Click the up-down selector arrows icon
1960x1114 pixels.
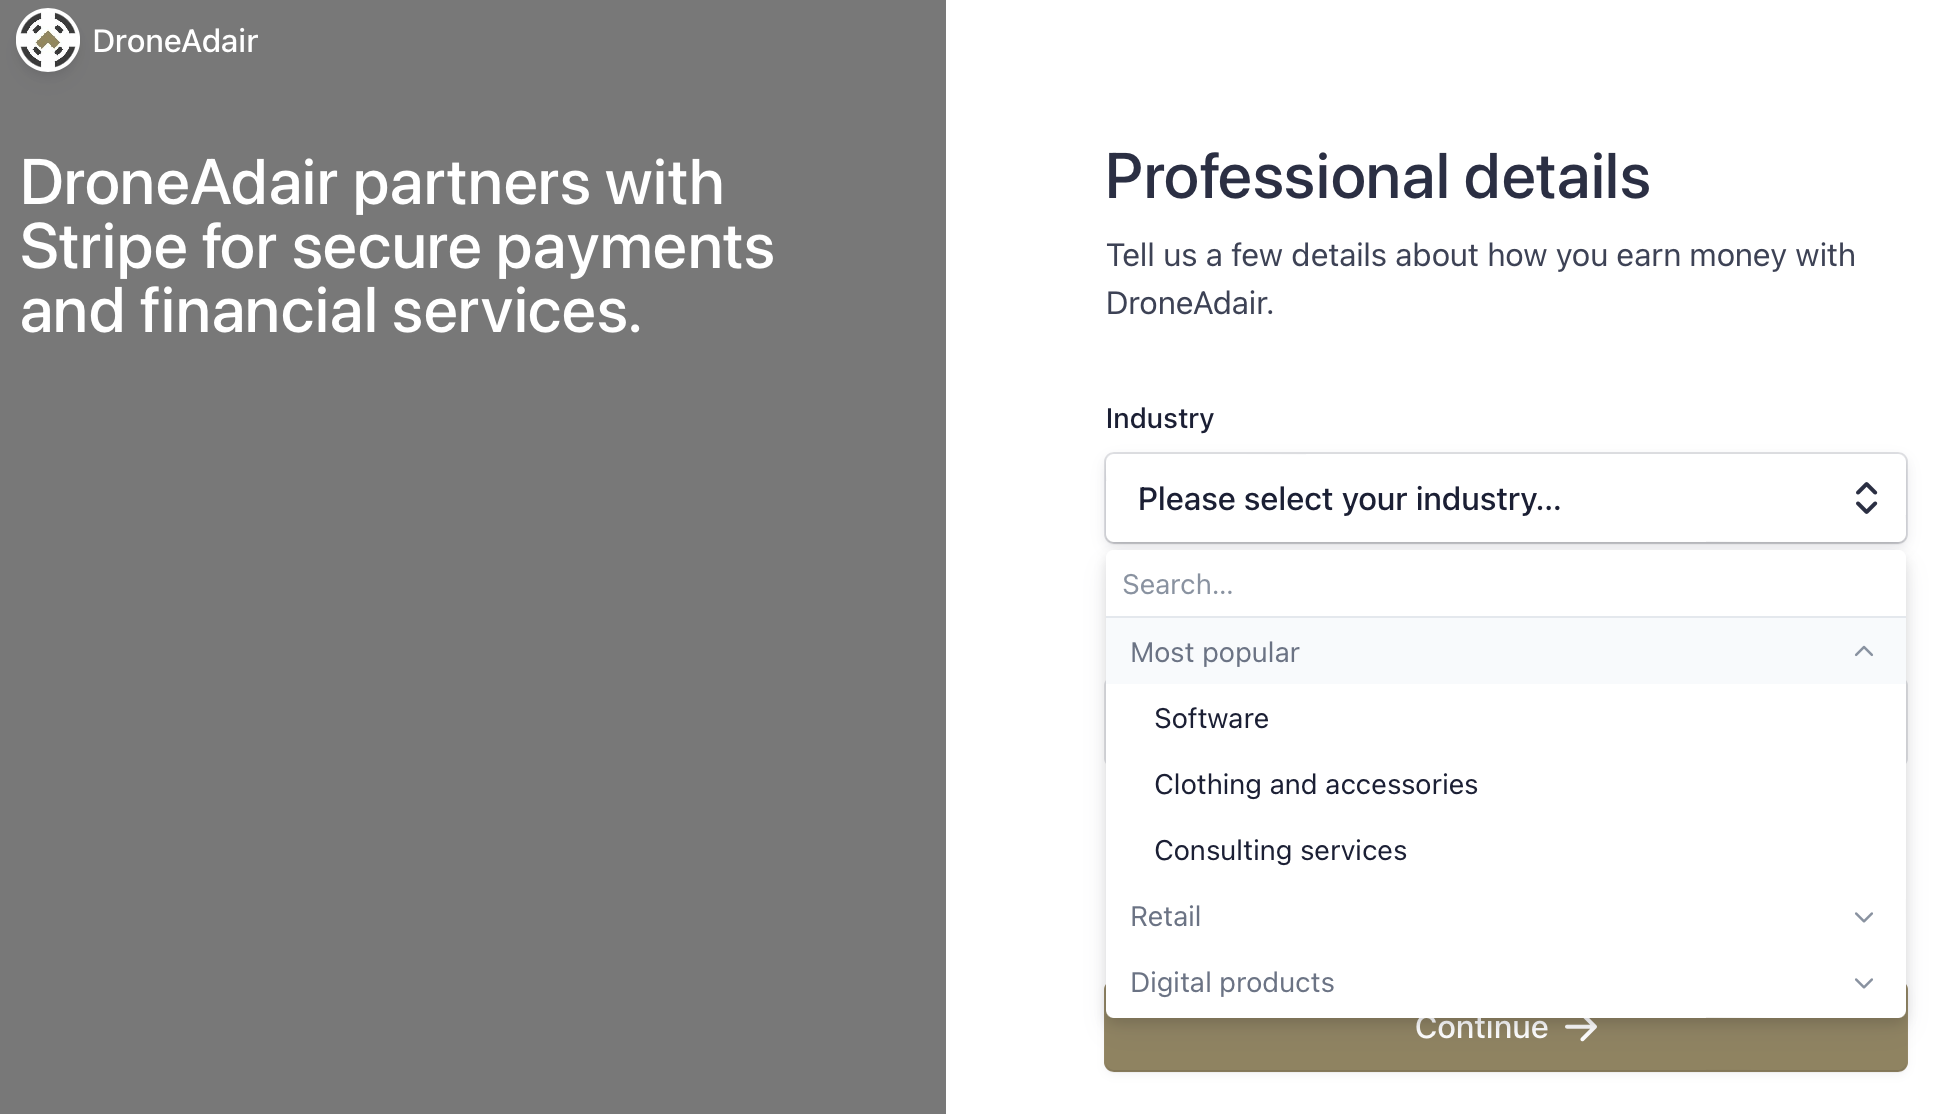pyautogui.click(x=1866, y=498)
